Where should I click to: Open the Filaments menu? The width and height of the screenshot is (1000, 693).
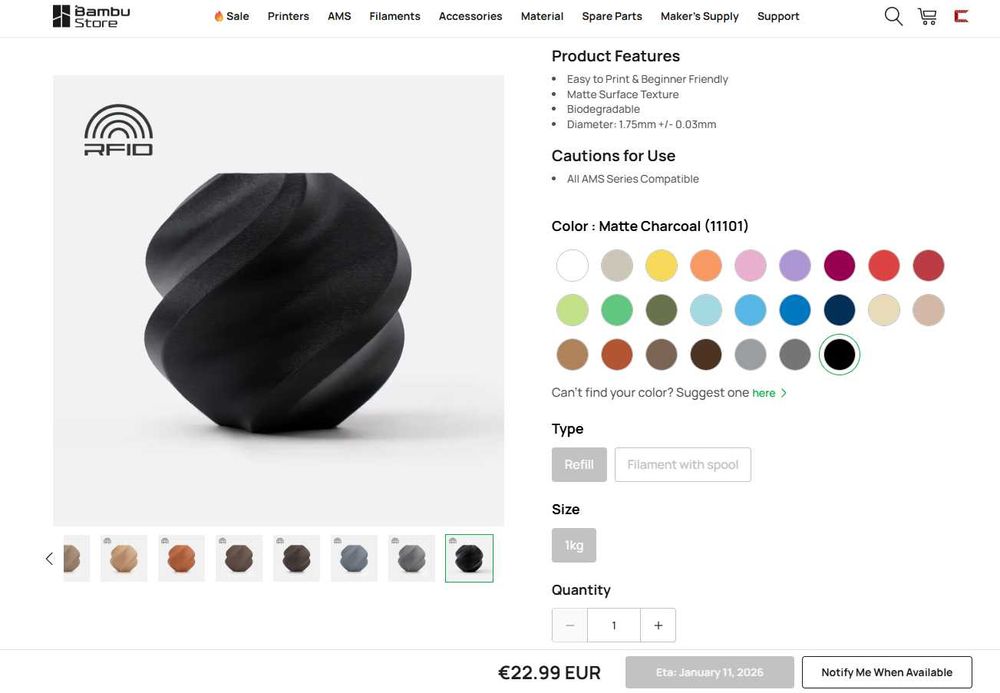[x=394, y=16]
